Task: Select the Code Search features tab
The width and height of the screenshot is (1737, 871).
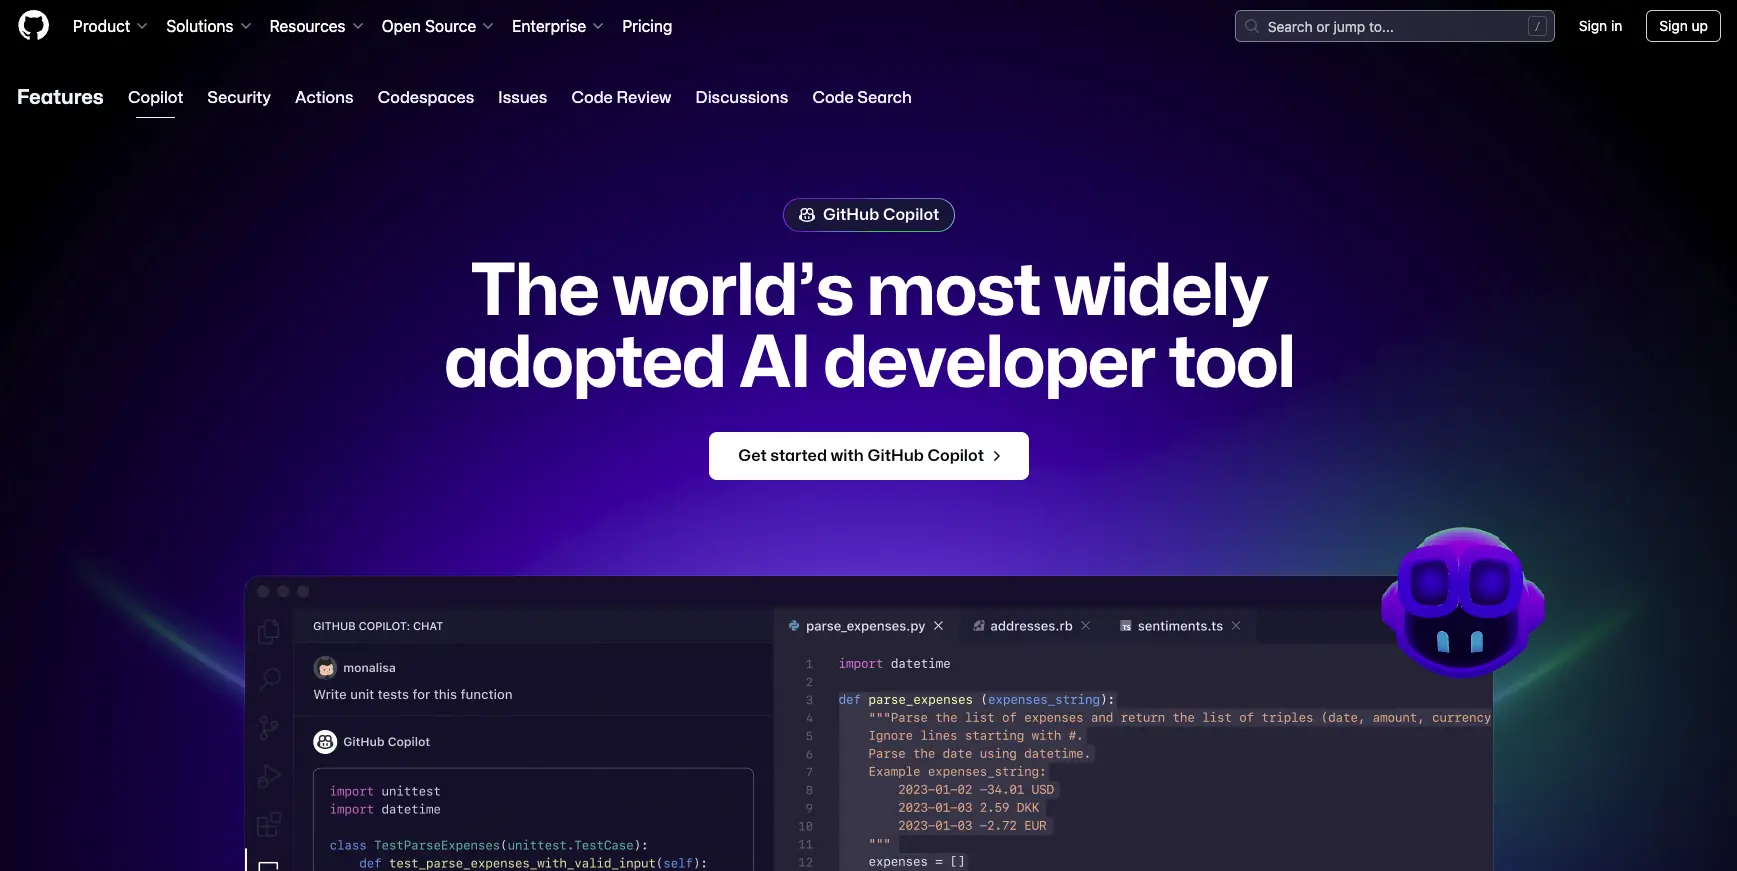Action: (x=862, y=97)
